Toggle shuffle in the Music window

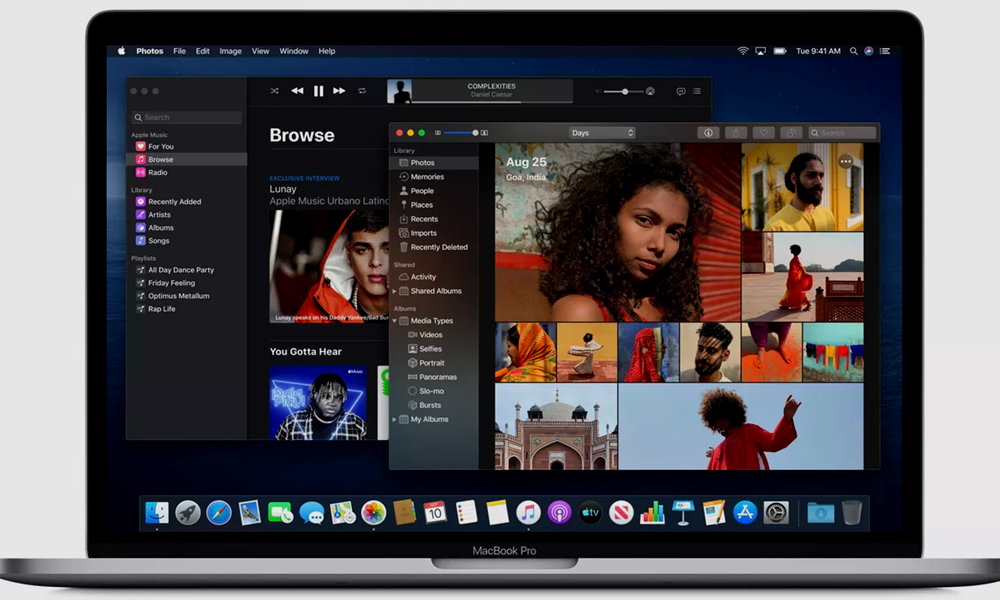[x=274, y=91]
